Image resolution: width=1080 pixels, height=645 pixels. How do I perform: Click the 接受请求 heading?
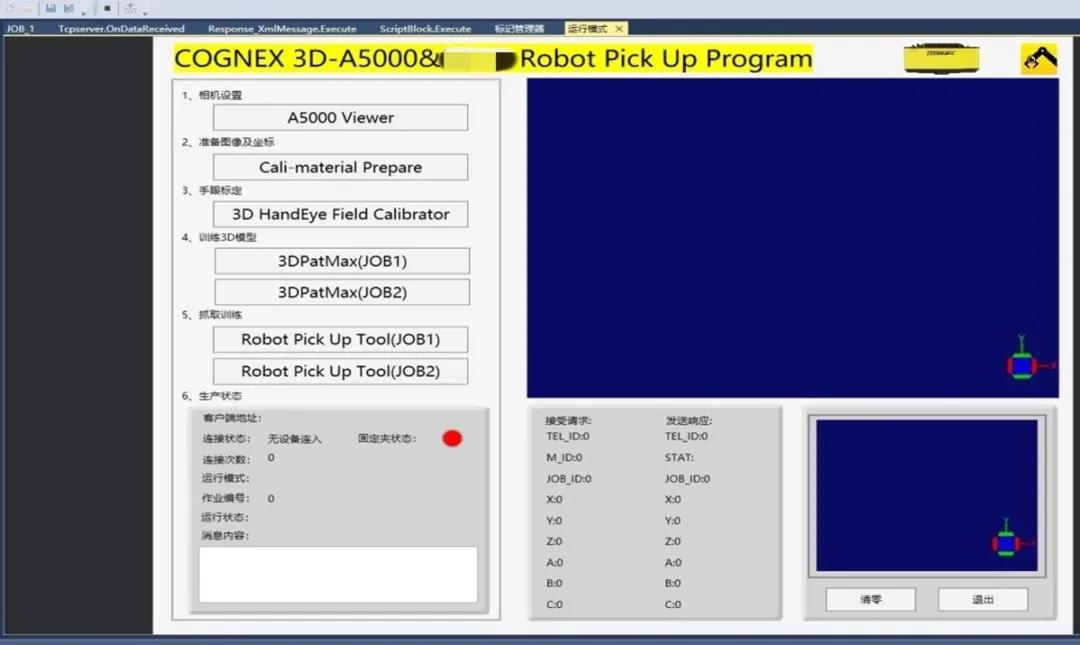[x=568, y=420]
